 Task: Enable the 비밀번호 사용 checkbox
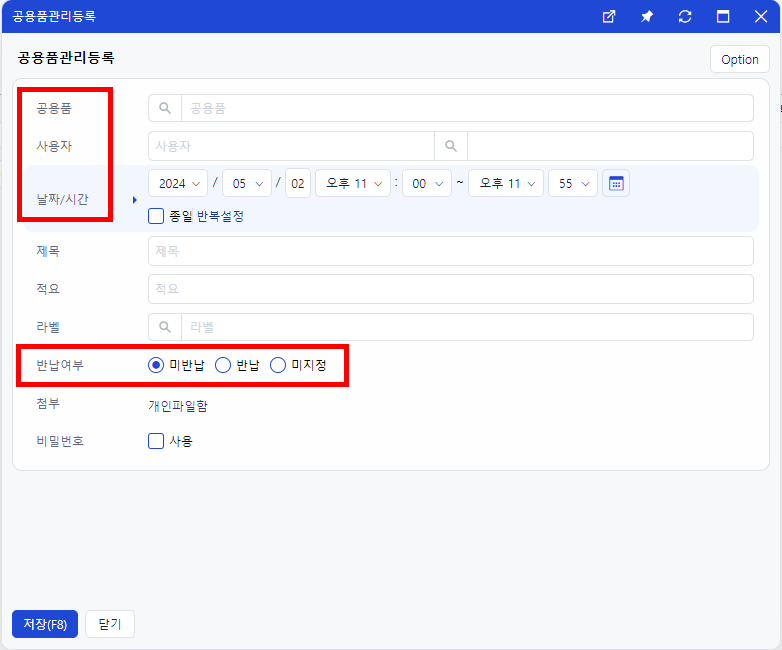tap(156, 441)
